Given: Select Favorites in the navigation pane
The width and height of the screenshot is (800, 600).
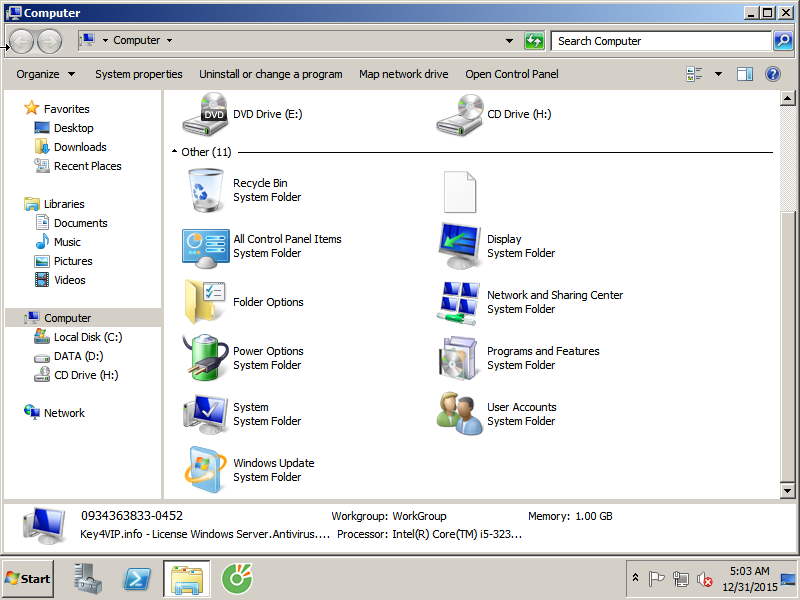Looking at the screenshot, I should pos(66,109).
